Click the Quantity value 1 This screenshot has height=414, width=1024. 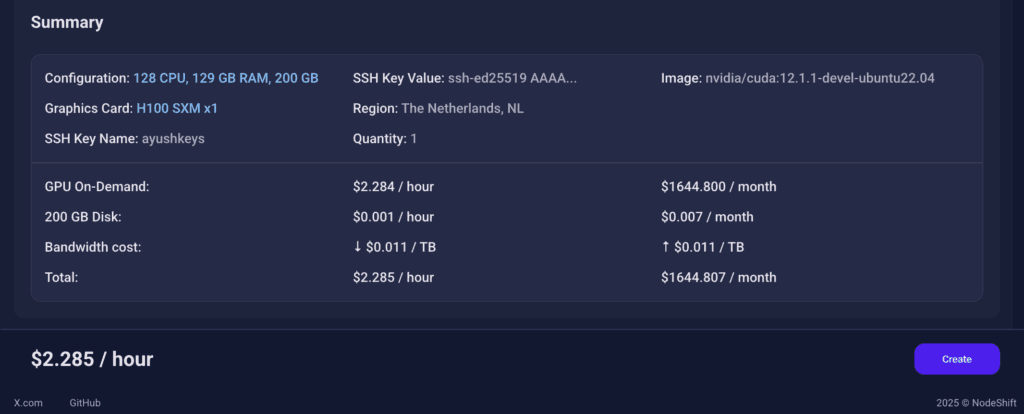click(x=413, y=139)
